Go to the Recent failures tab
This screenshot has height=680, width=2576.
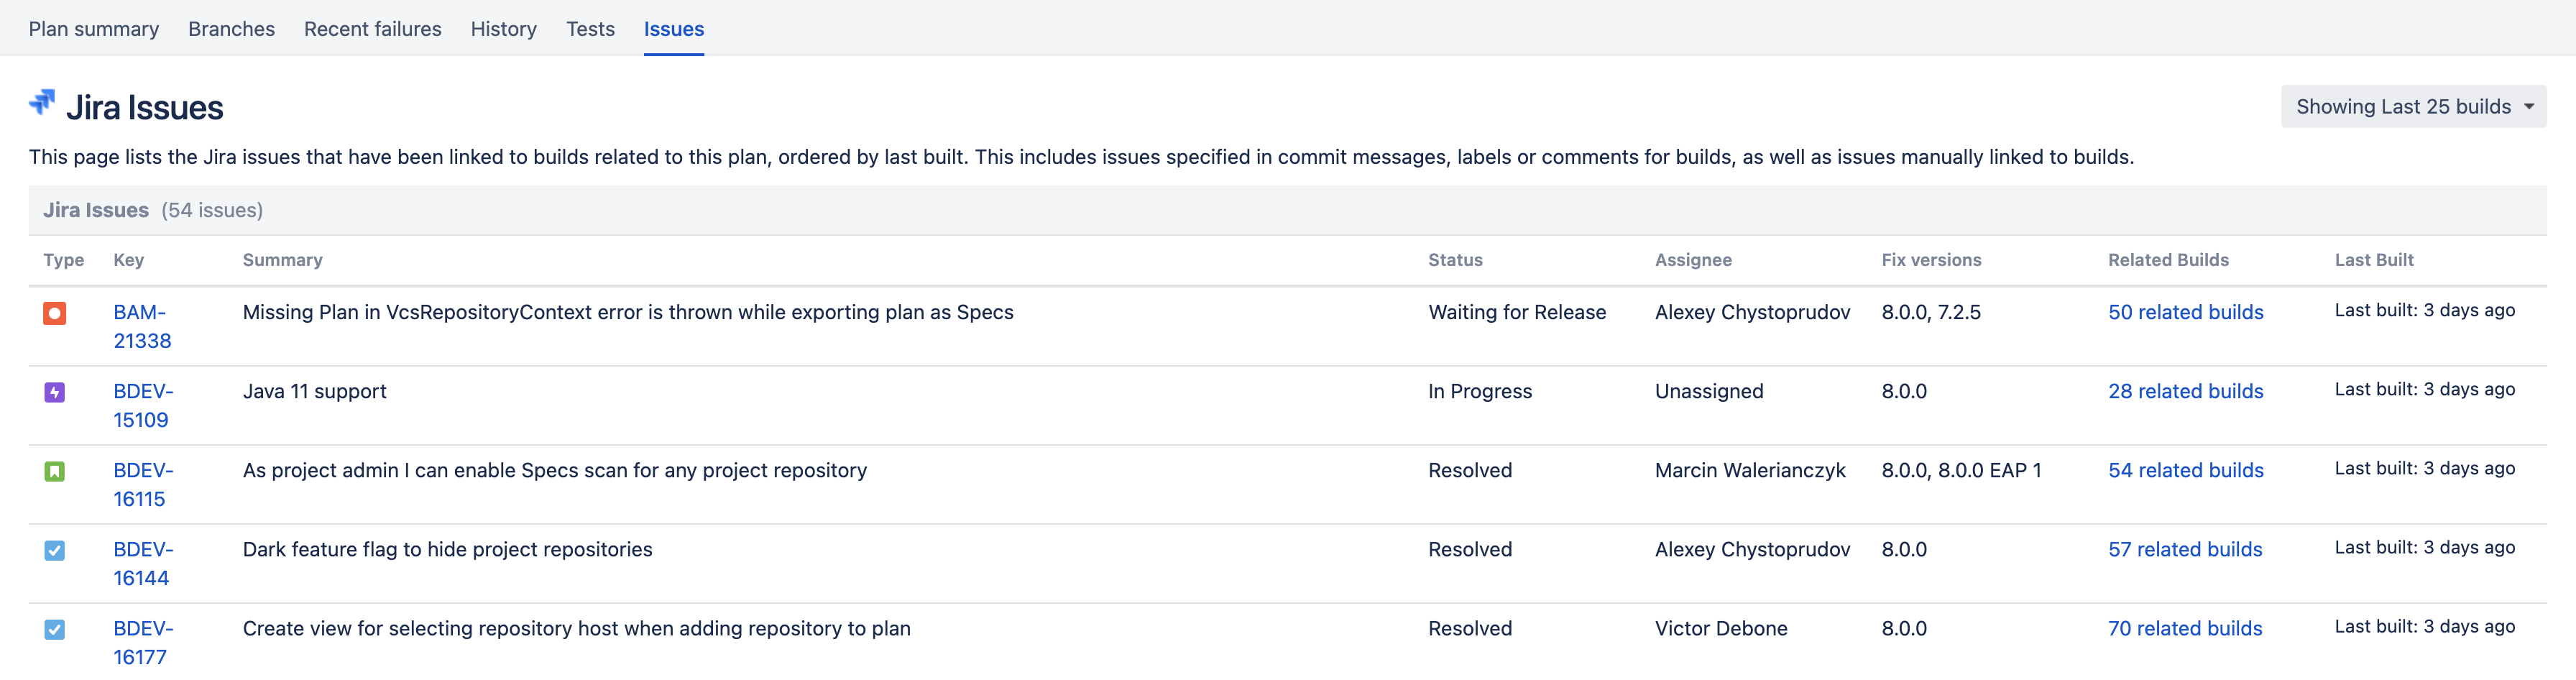tap(373, 29)
